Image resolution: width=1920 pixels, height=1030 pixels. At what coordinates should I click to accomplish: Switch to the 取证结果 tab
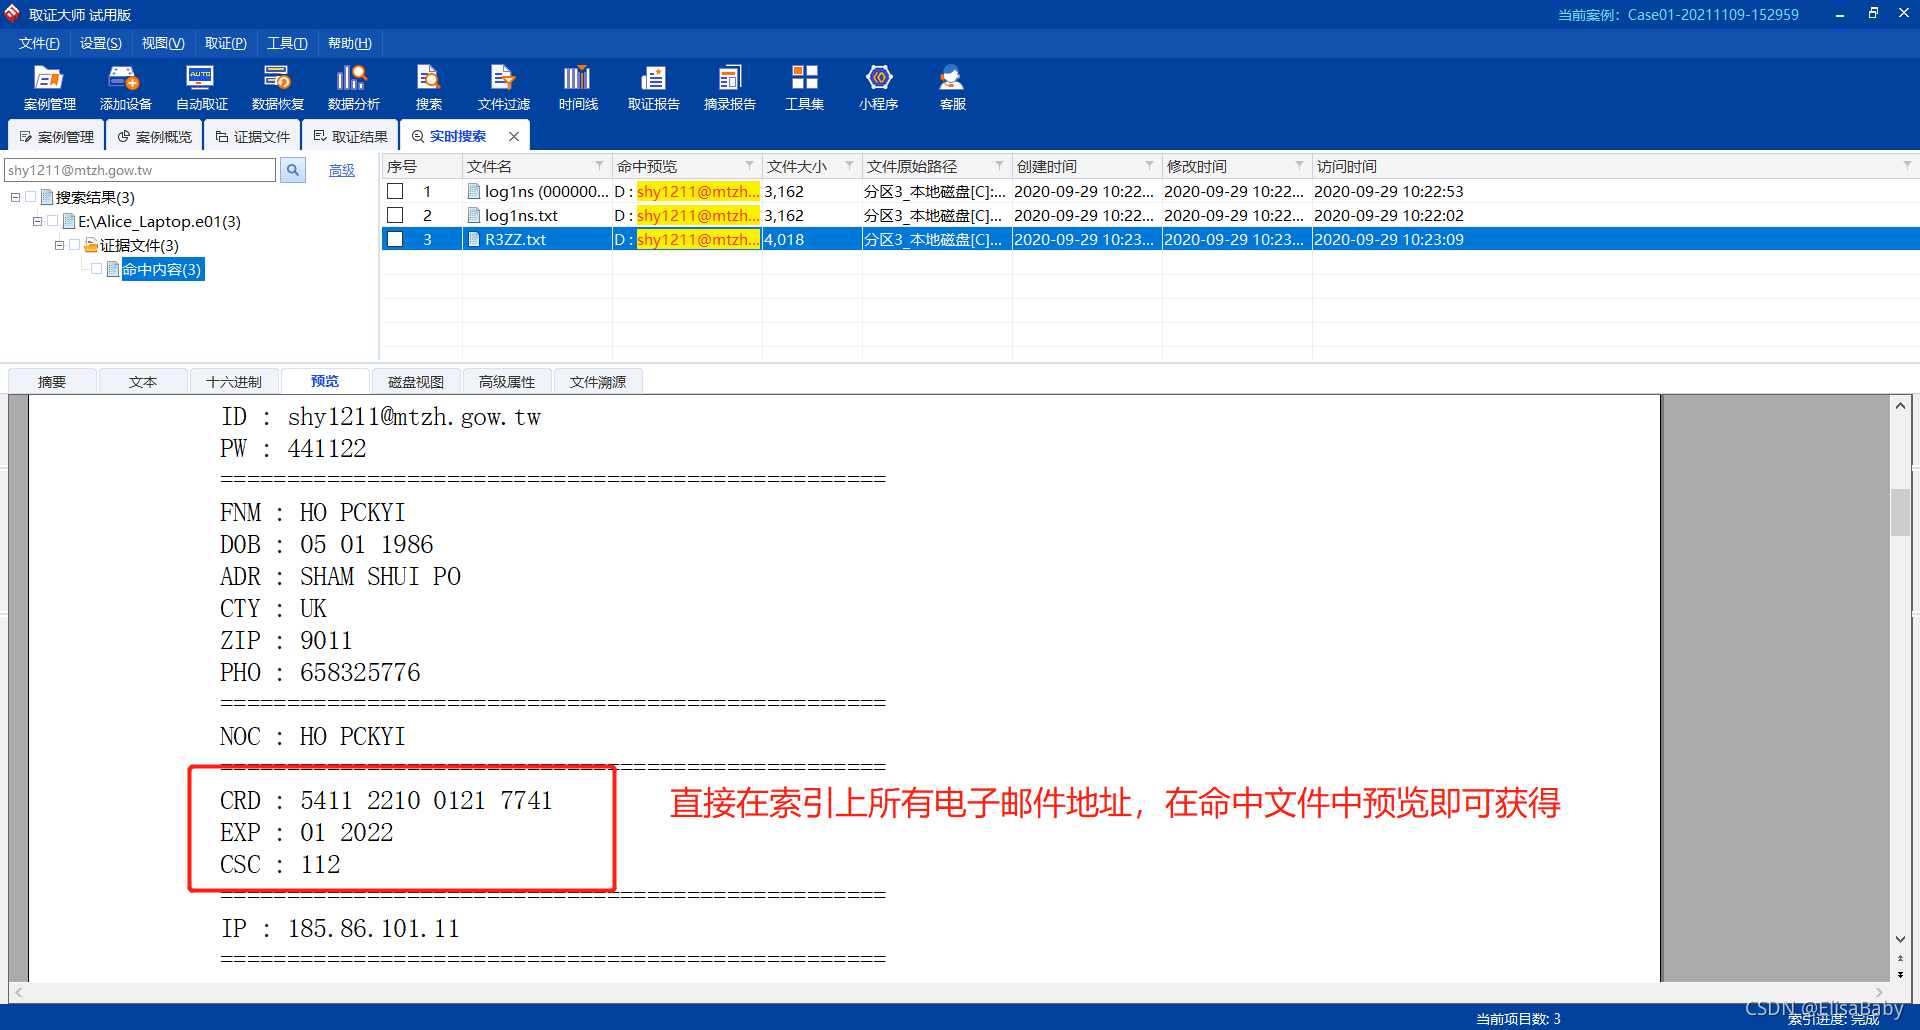[351, 136]
